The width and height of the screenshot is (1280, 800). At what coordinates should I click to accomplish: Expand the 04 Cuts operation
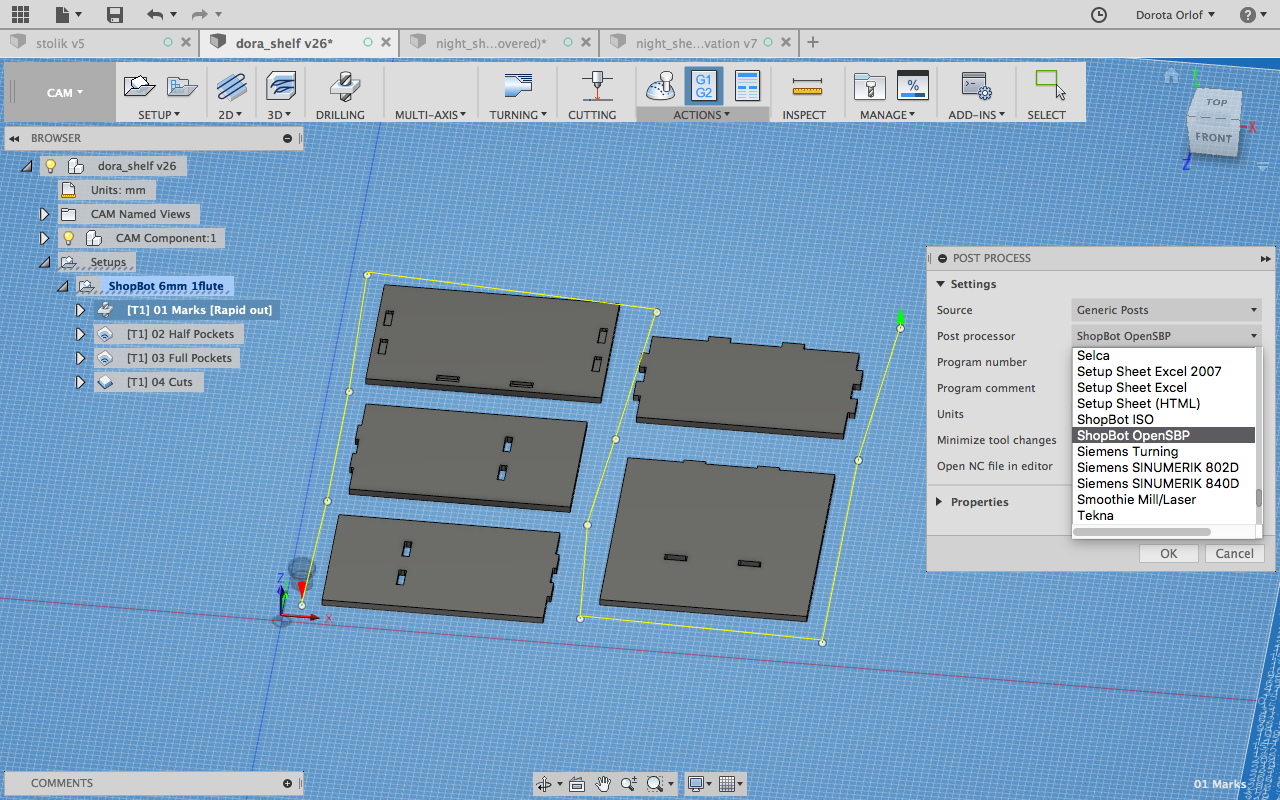(x=81, y=382)
